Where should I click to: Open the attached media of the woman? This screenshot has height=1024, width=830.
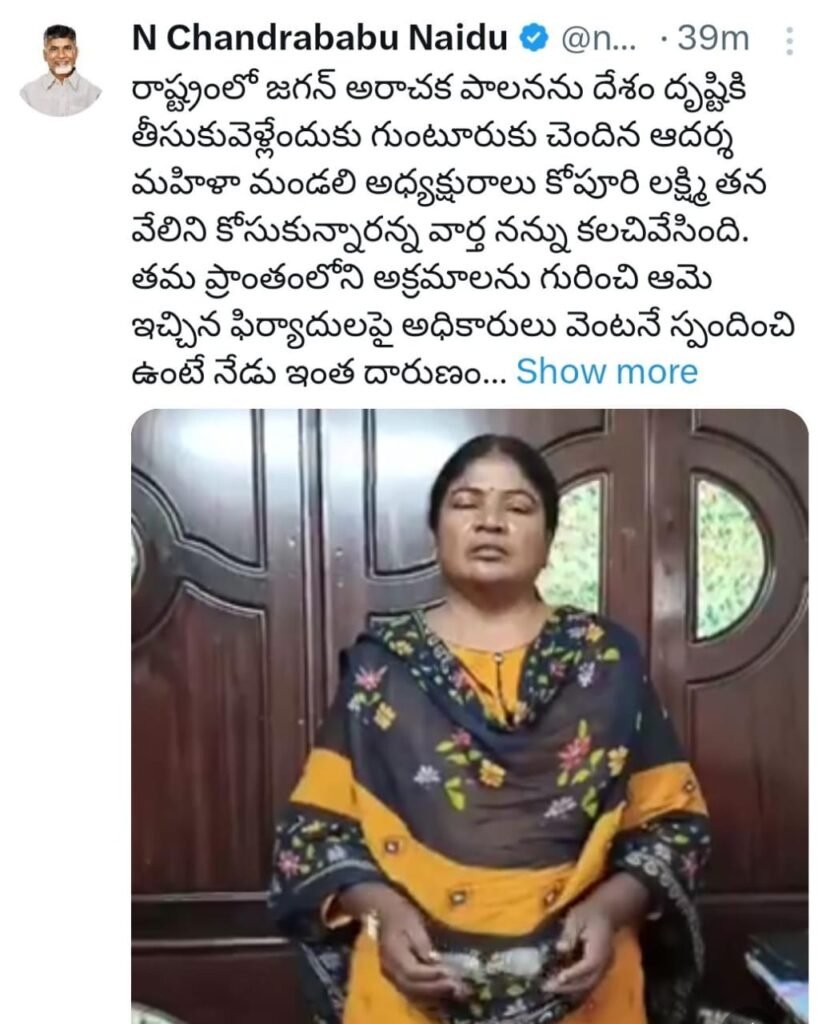[470, 716]
